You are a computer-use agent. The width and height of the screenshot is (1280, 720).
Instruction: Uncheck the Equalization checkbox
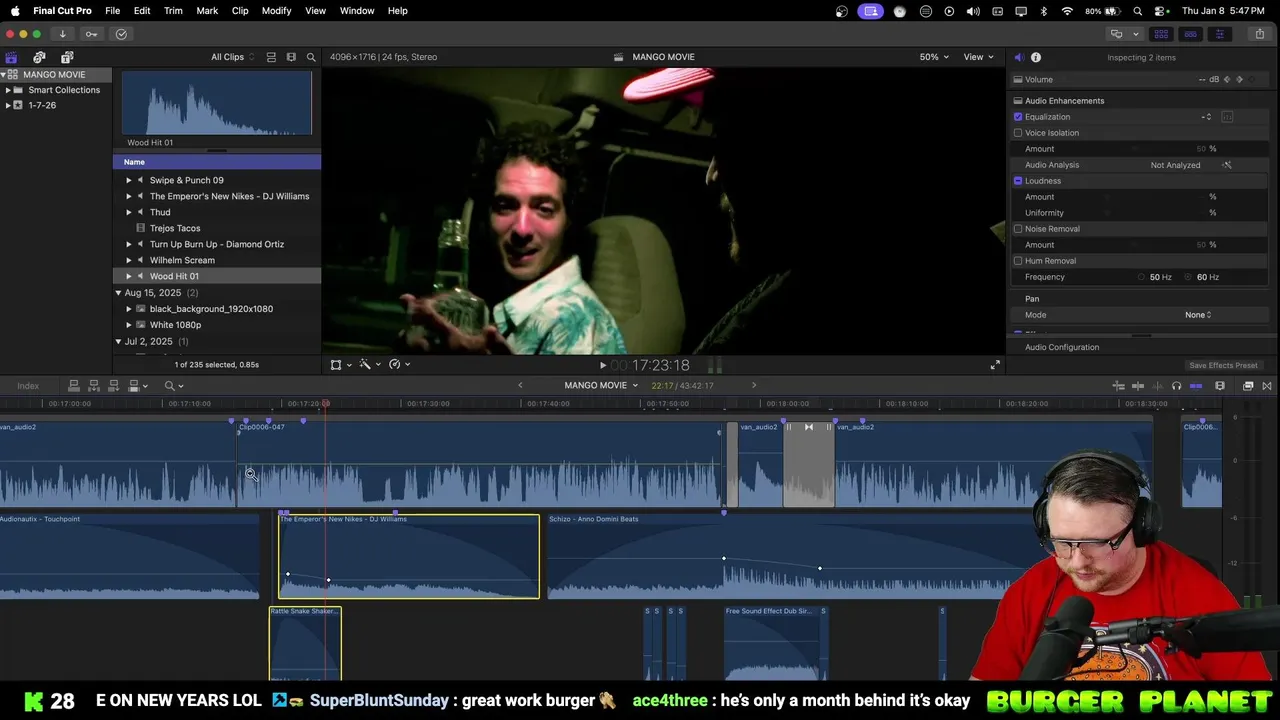pos(1018,117)
